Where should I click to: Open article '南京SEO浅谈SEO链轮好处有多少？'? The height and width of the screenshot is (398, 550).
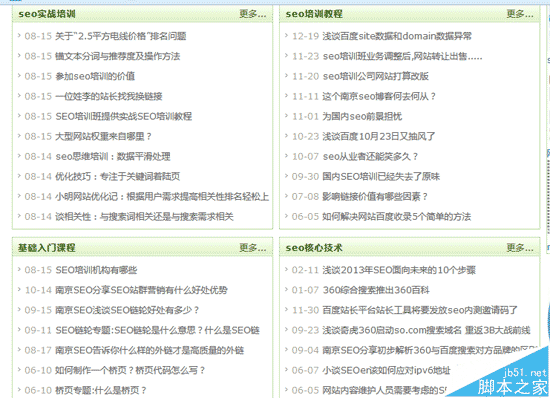(127, 310)
